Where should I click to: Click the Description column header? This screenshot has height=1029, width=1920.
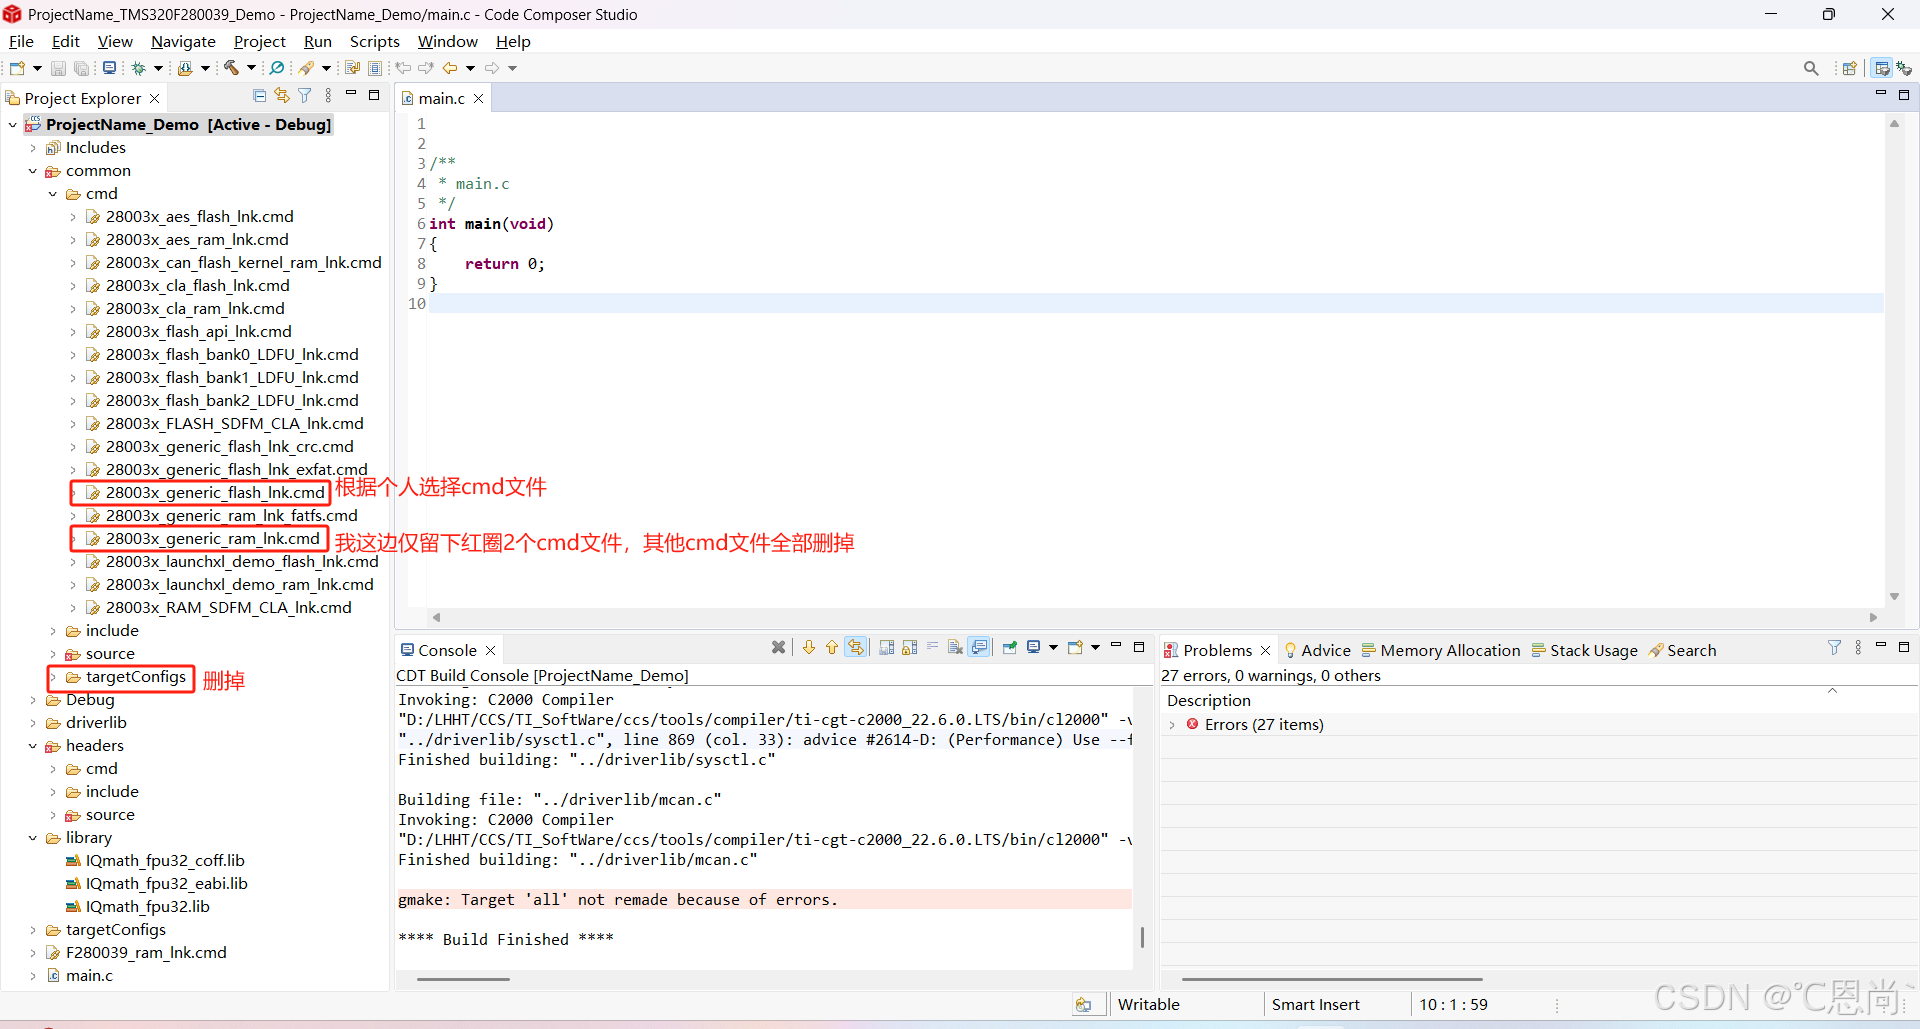click(x=1208, y=701)
